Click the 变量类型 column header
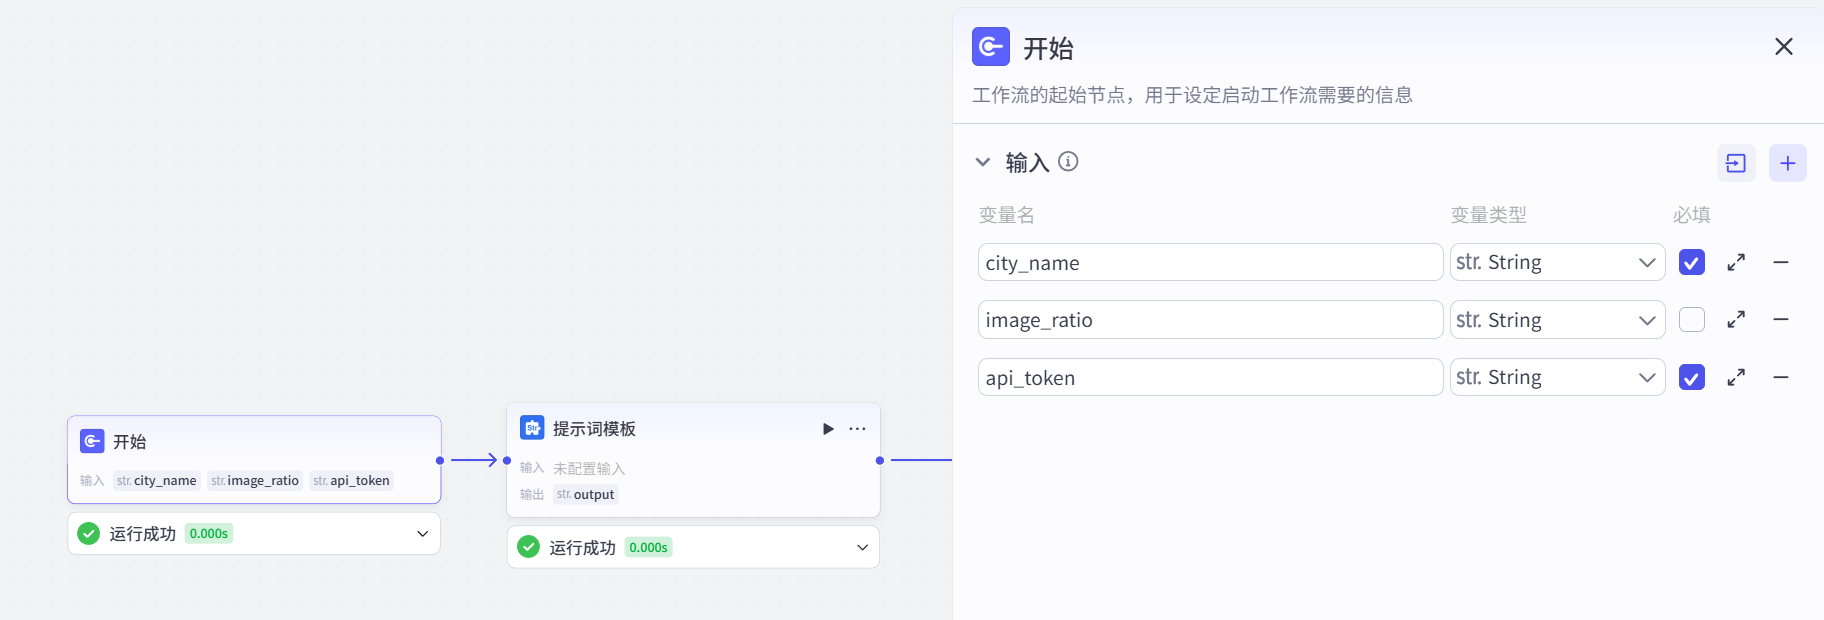The width and height of the screenshot is (1824, 620). point(1488,215)
